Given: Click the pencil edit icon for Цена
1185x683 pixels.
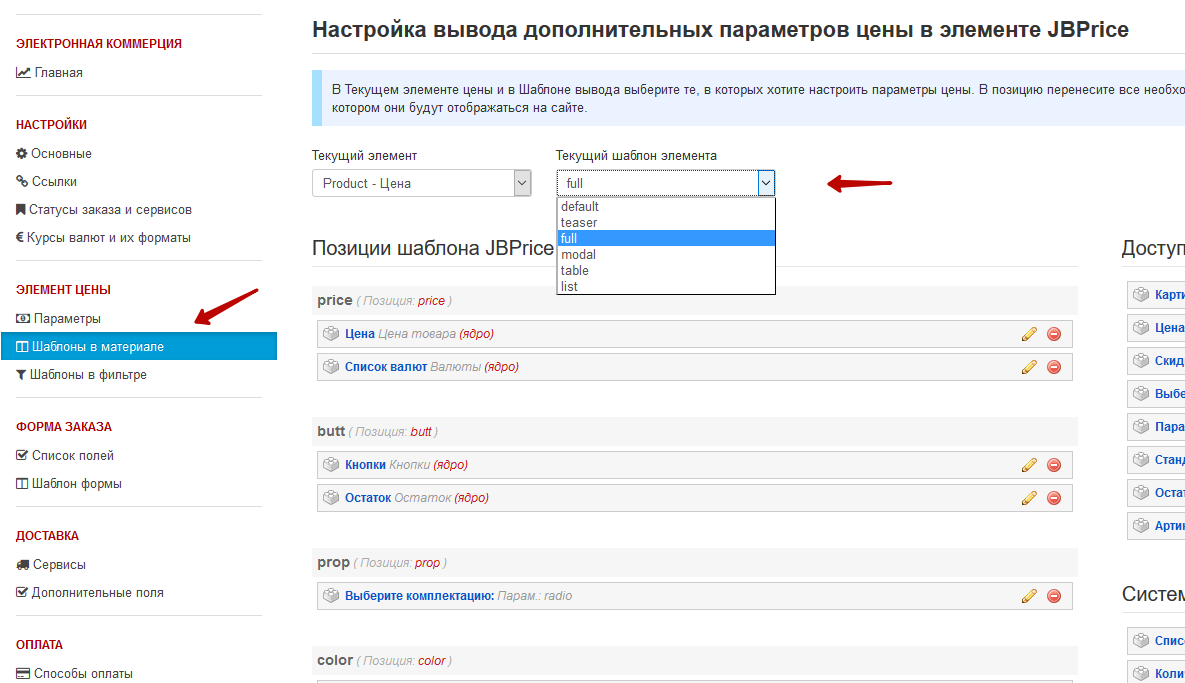Looking at the screenshot, I should 1029,334.
